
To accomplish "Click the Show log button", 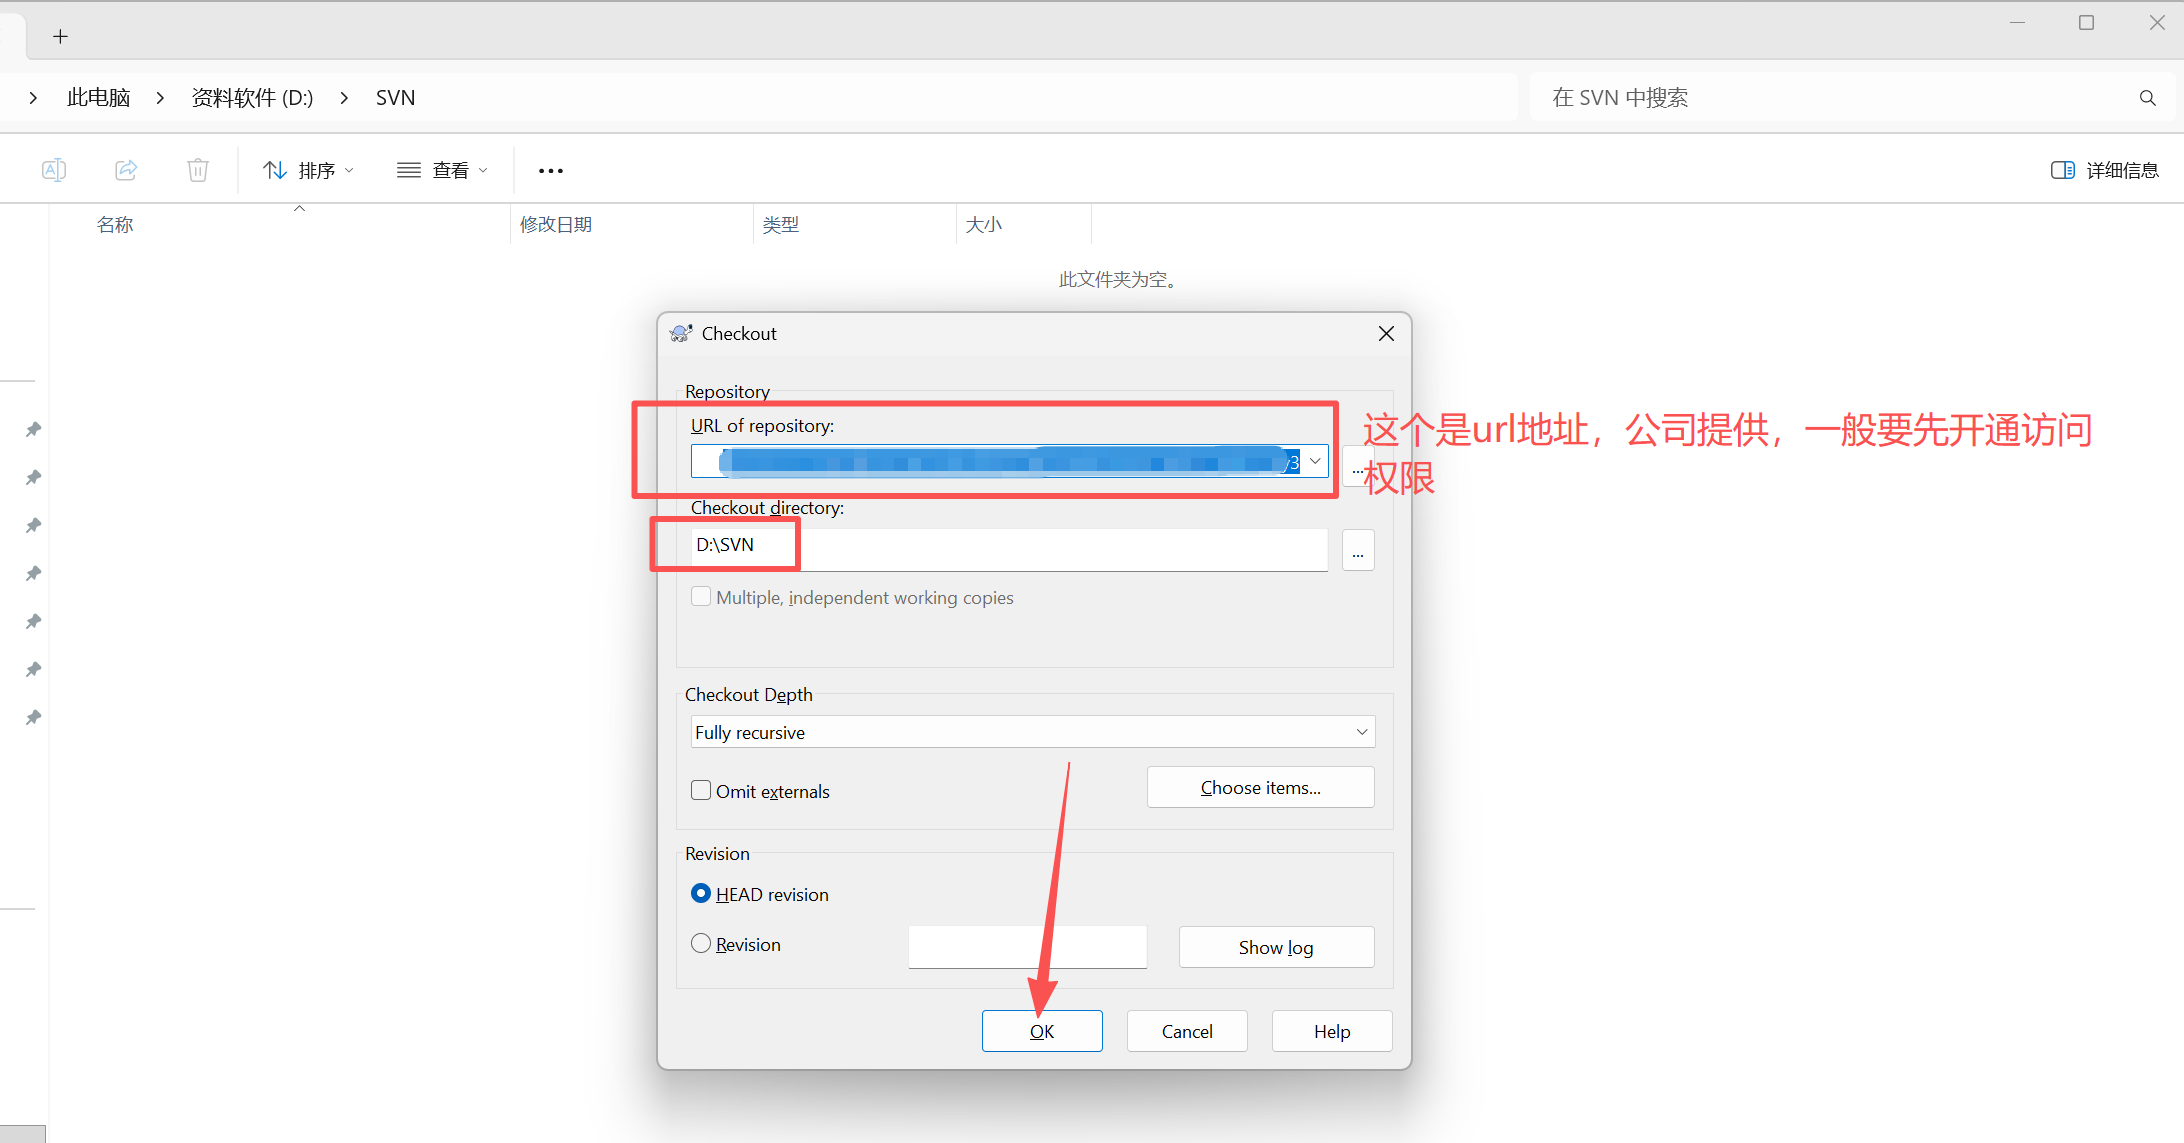I will 1275,947.
